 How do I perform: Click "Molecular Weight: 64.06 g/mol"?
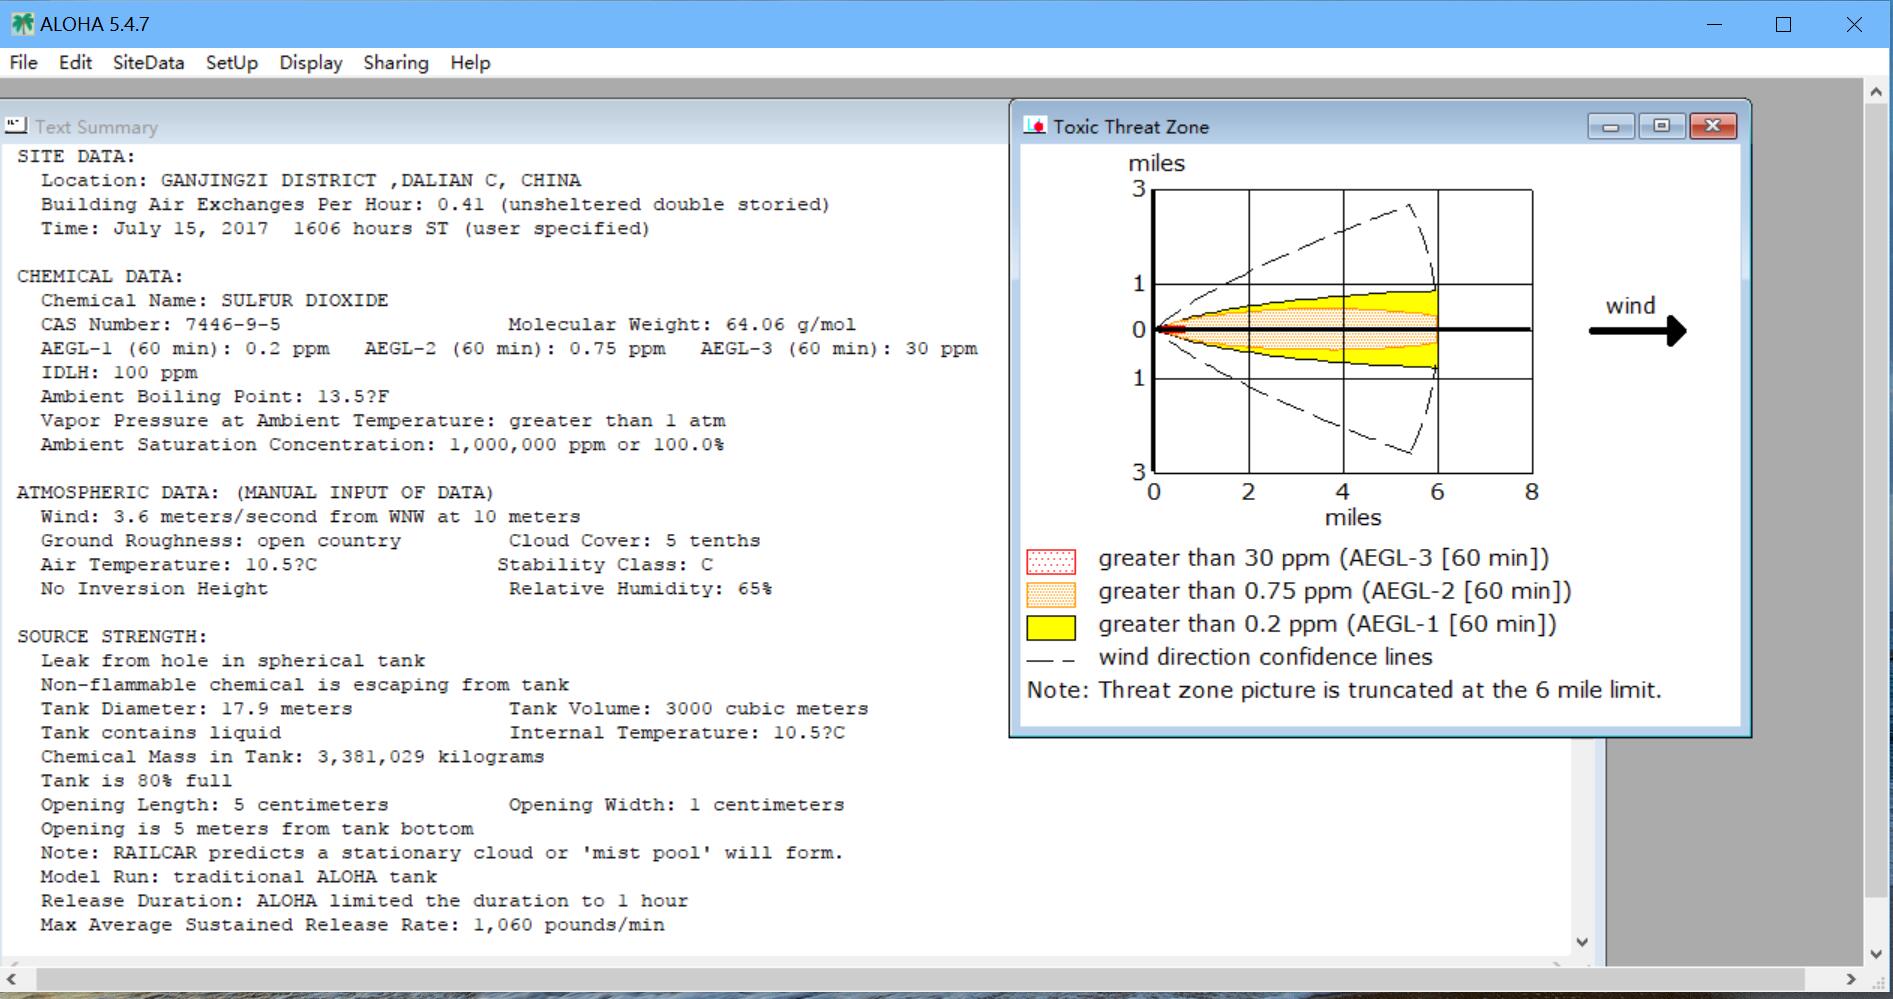point(682,325)
